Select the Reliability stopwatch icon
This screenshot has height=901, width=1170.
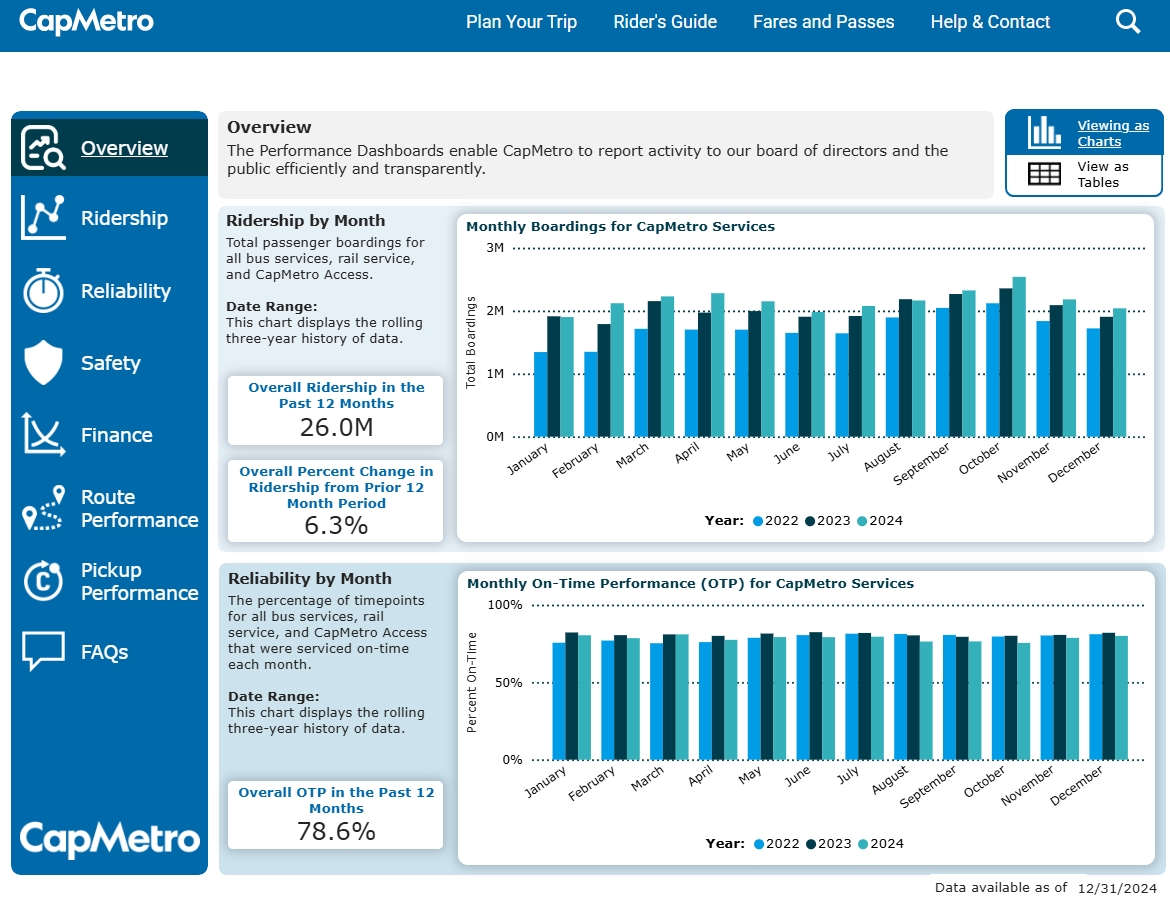[43, 291]
